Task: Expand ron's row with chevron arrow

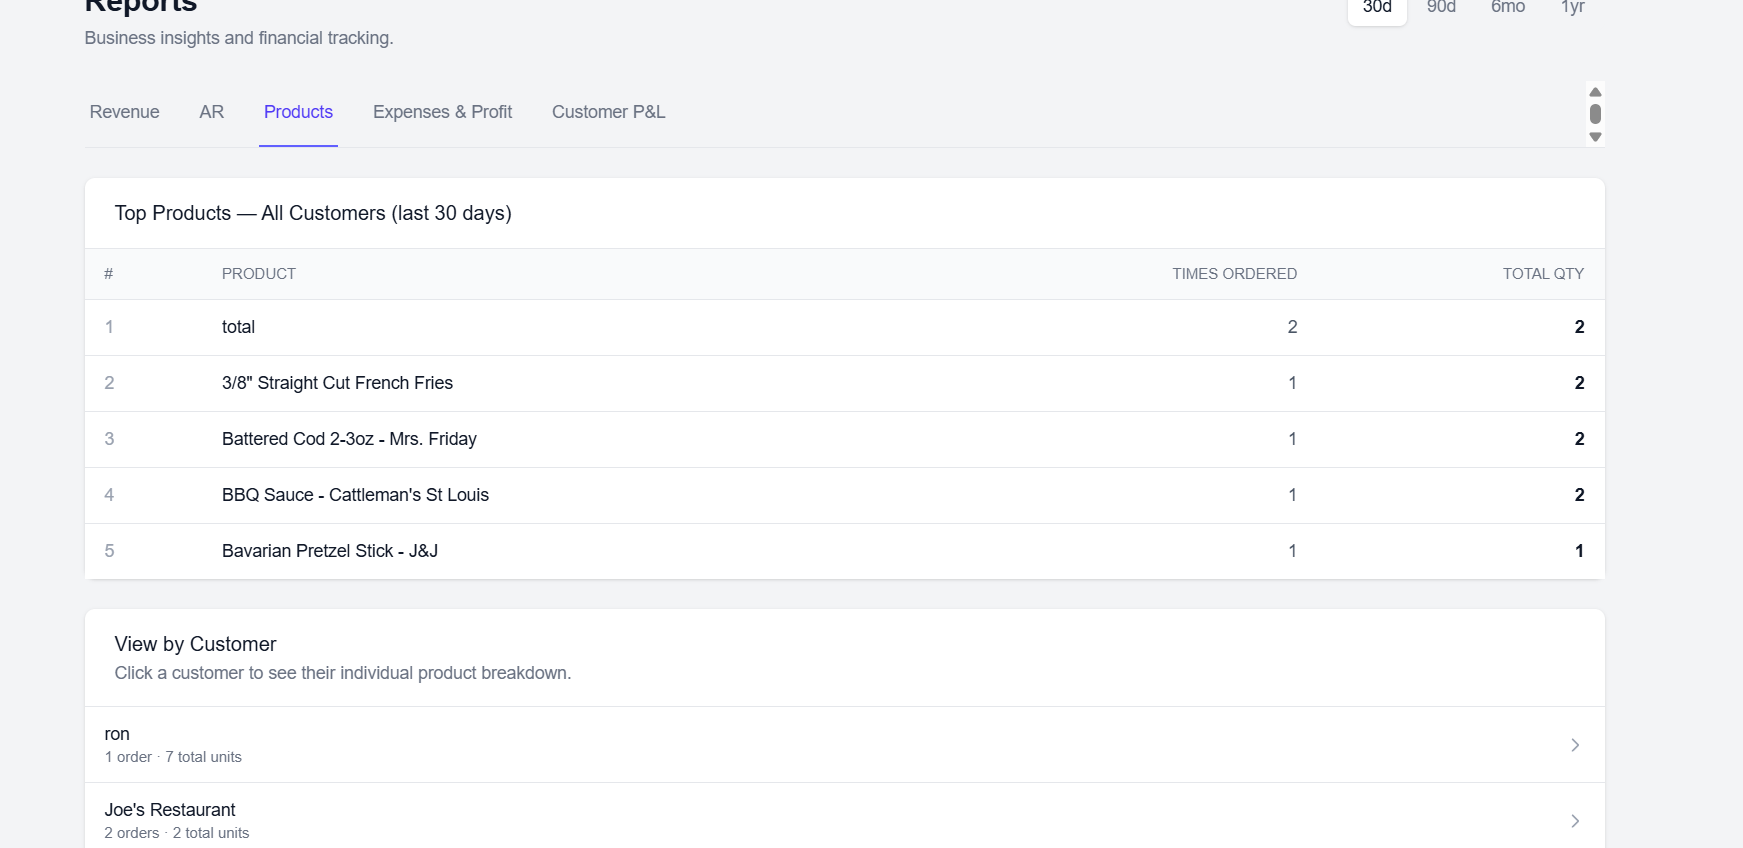Action: (1575, 745)
